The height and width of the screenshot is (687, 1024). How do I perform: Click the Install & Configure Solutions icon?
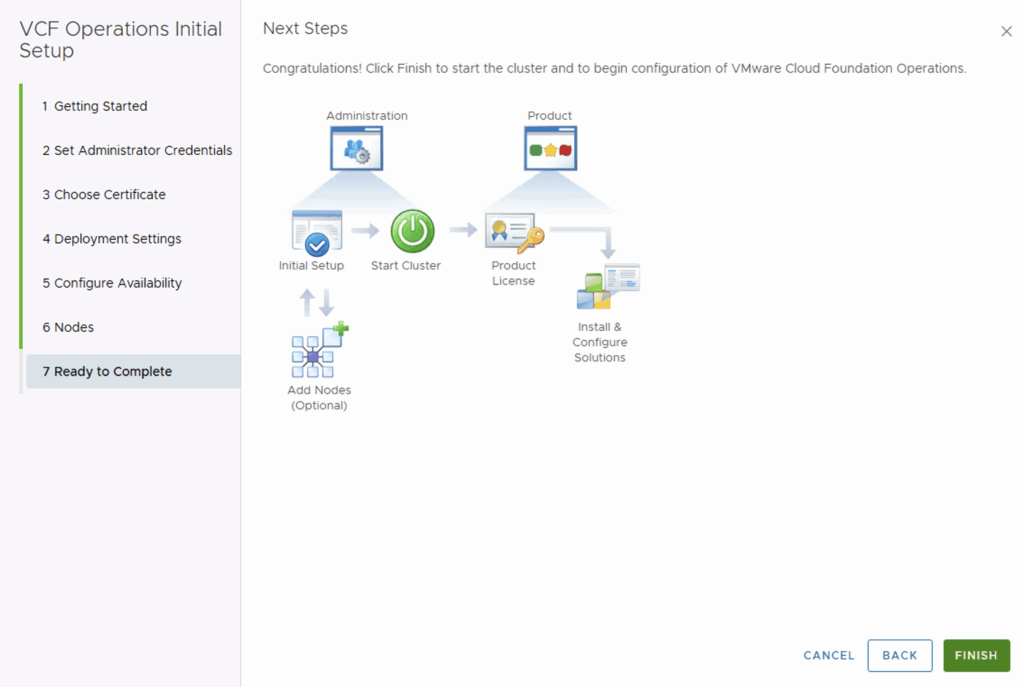click(607, 288)
